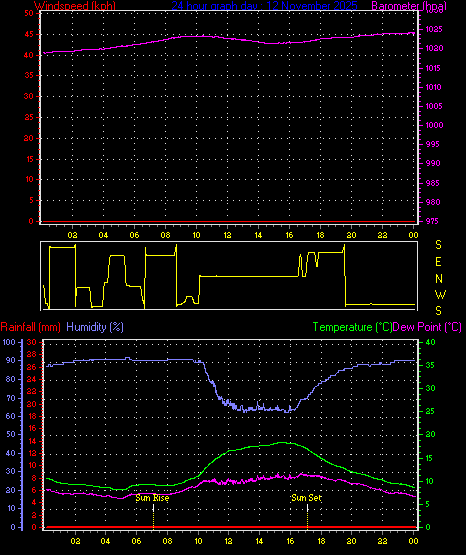
Task: Click the 'Windspeed (kph)' axis title
Action: point(75,5)
